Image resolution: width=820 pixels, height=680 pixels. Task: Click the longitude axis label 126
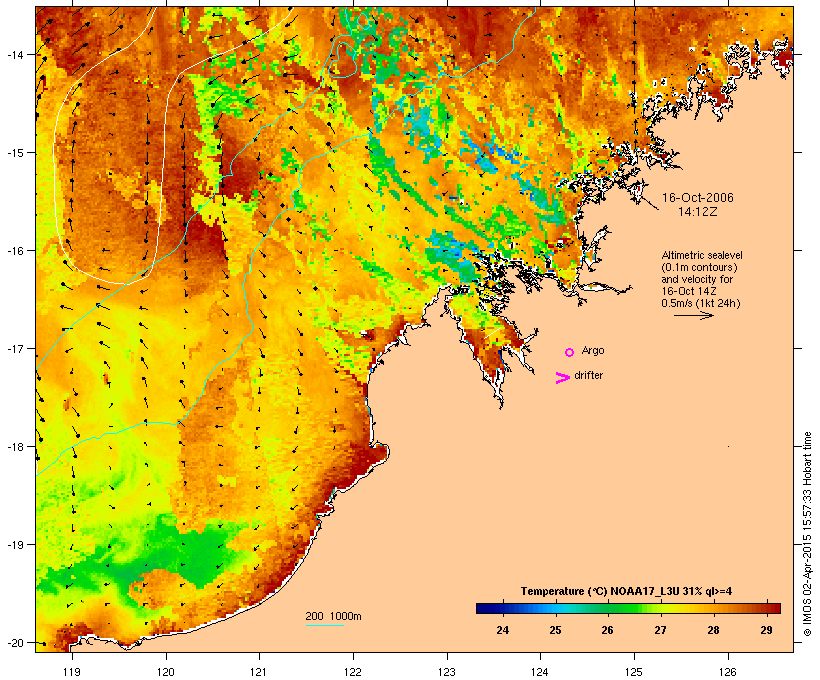point(727,672)
